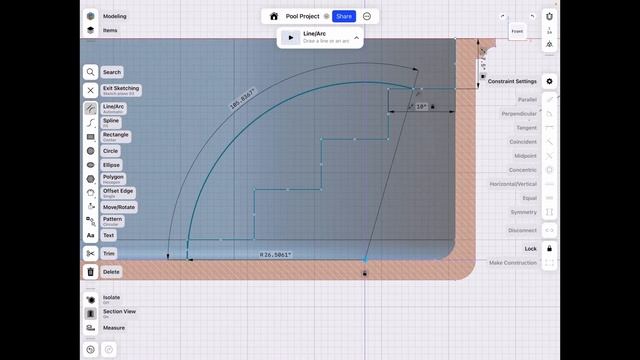Image resolution: width=640 pixels, height=360 pixels.
Task: Select the Circle tool icon
Action: 91,151
